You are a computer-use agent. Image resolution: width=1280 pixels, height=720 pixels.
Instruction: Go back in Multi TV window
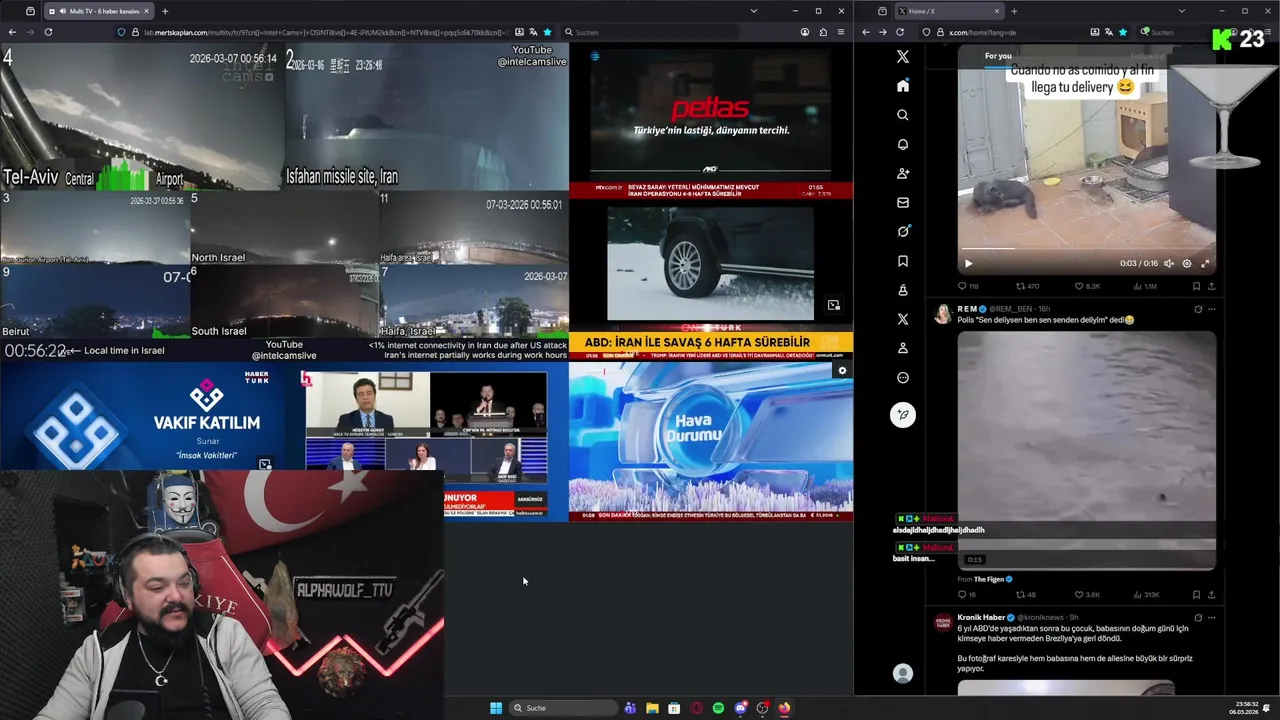coord(12,32)
